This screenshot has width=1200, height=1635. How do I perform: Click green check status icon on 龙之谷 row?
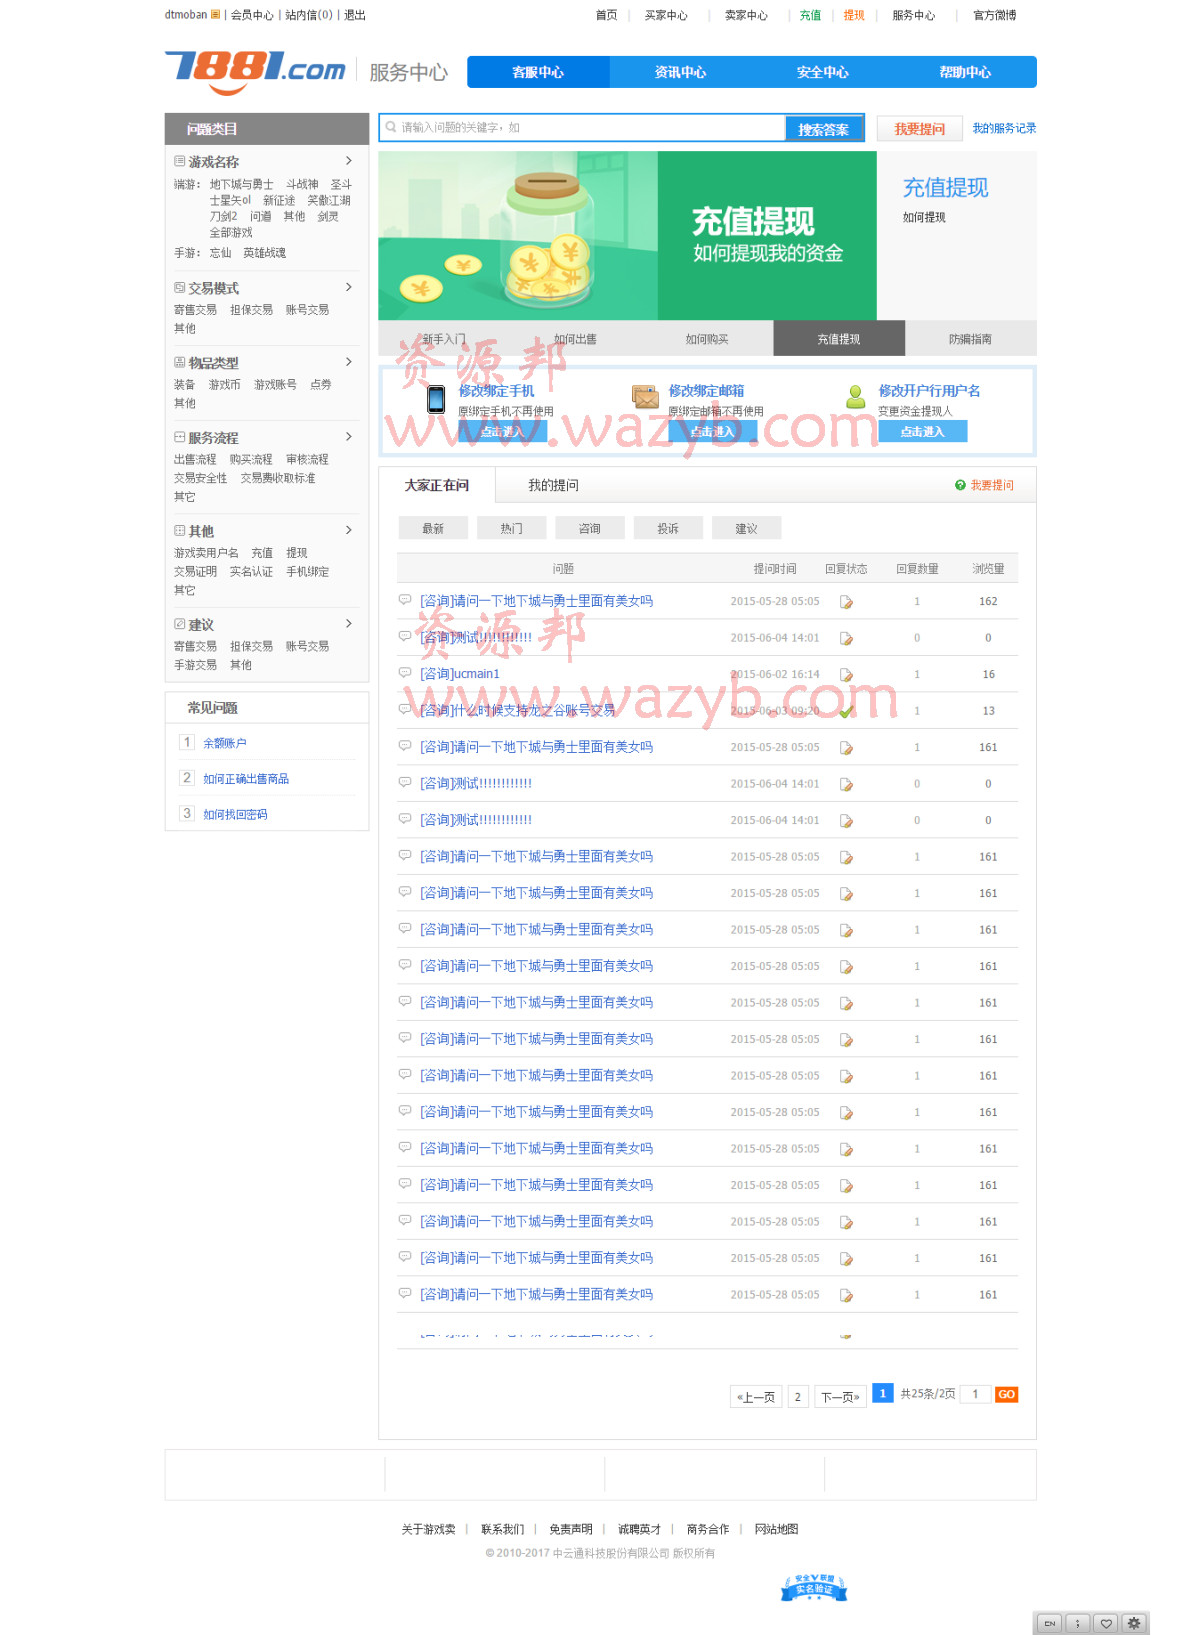pos(846,711)
